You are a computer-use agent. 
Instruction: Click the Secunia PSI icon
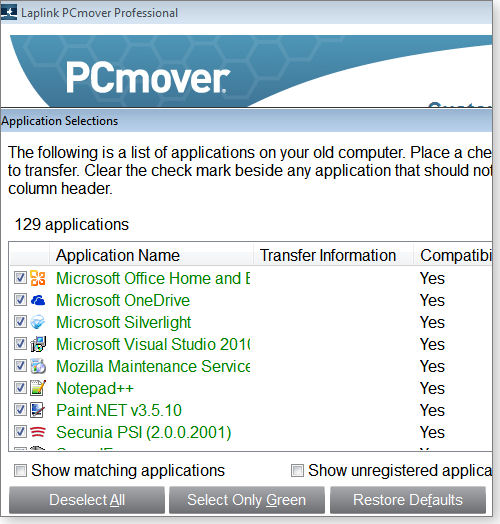(38, 432)
